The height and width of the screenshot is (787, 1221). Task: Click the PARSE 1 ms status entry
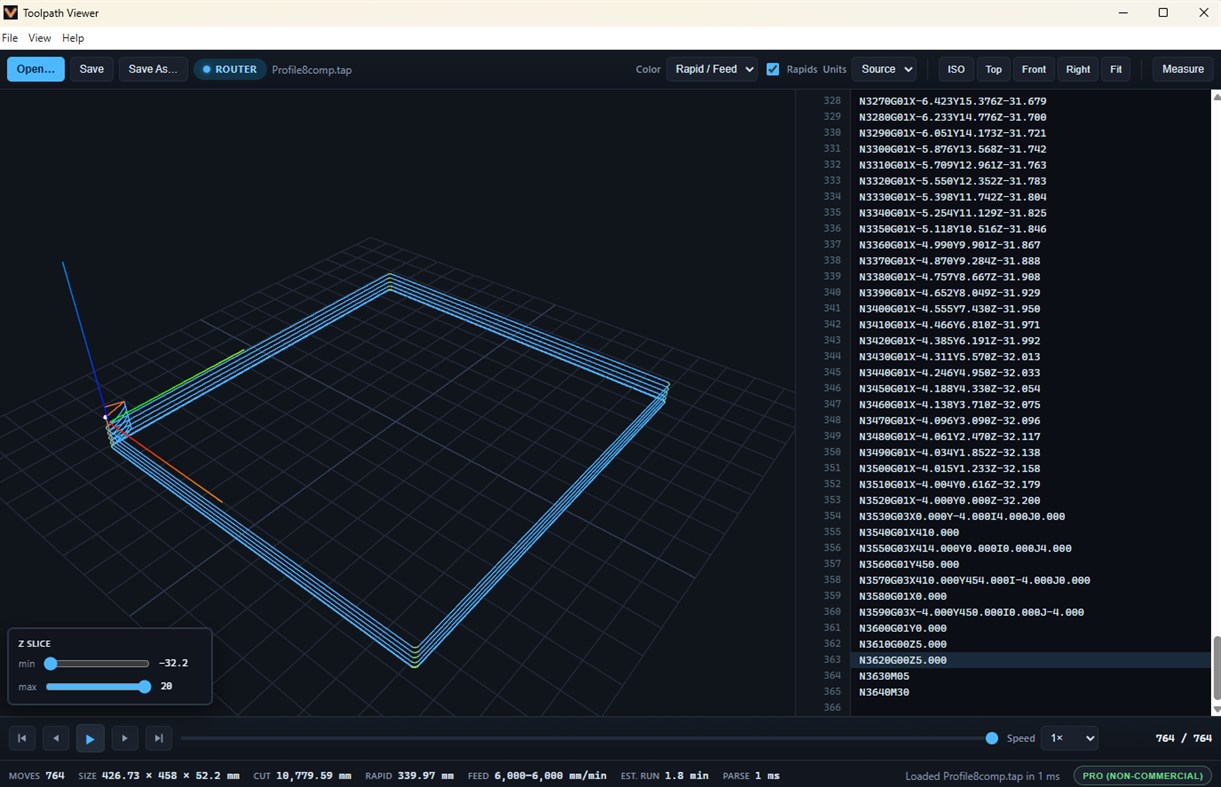coord(752,775)
